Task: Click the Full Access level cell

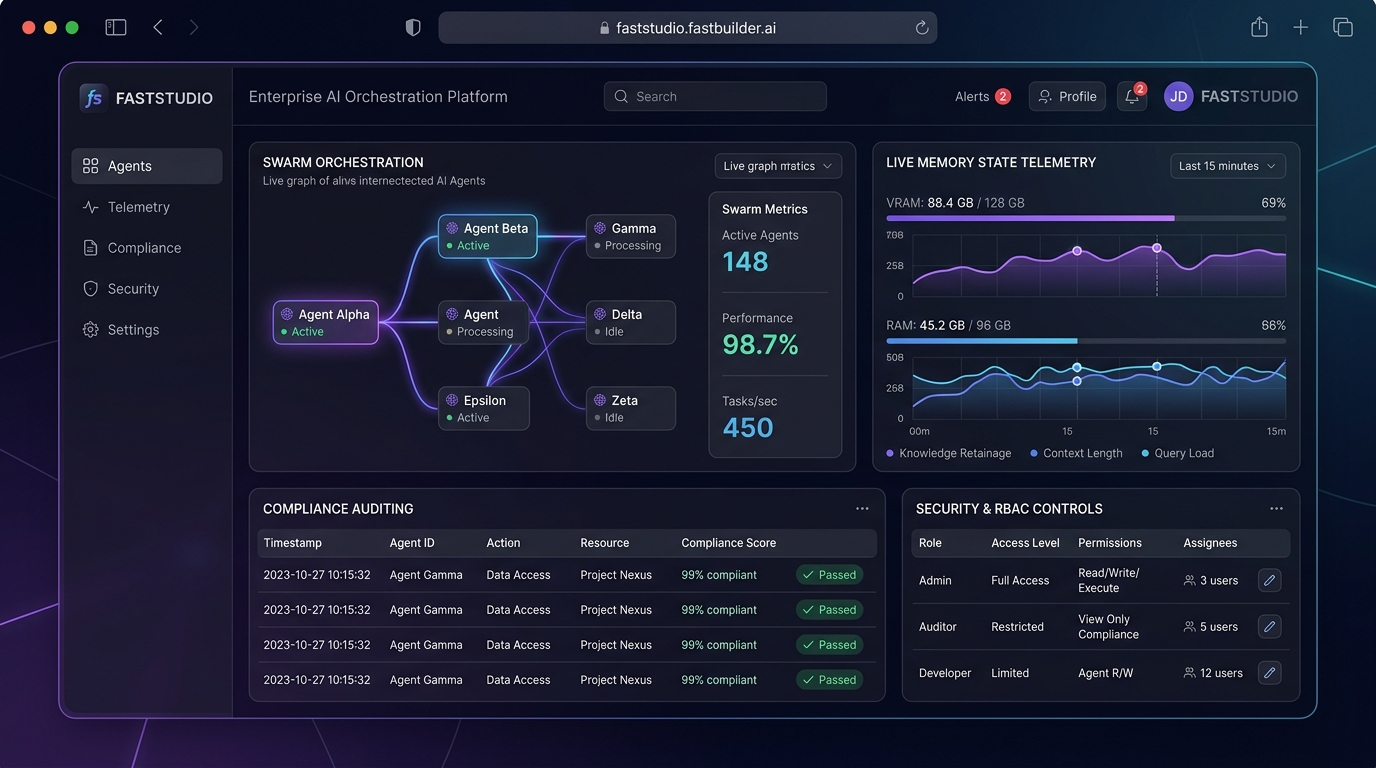Action: tap(1020, 580)
